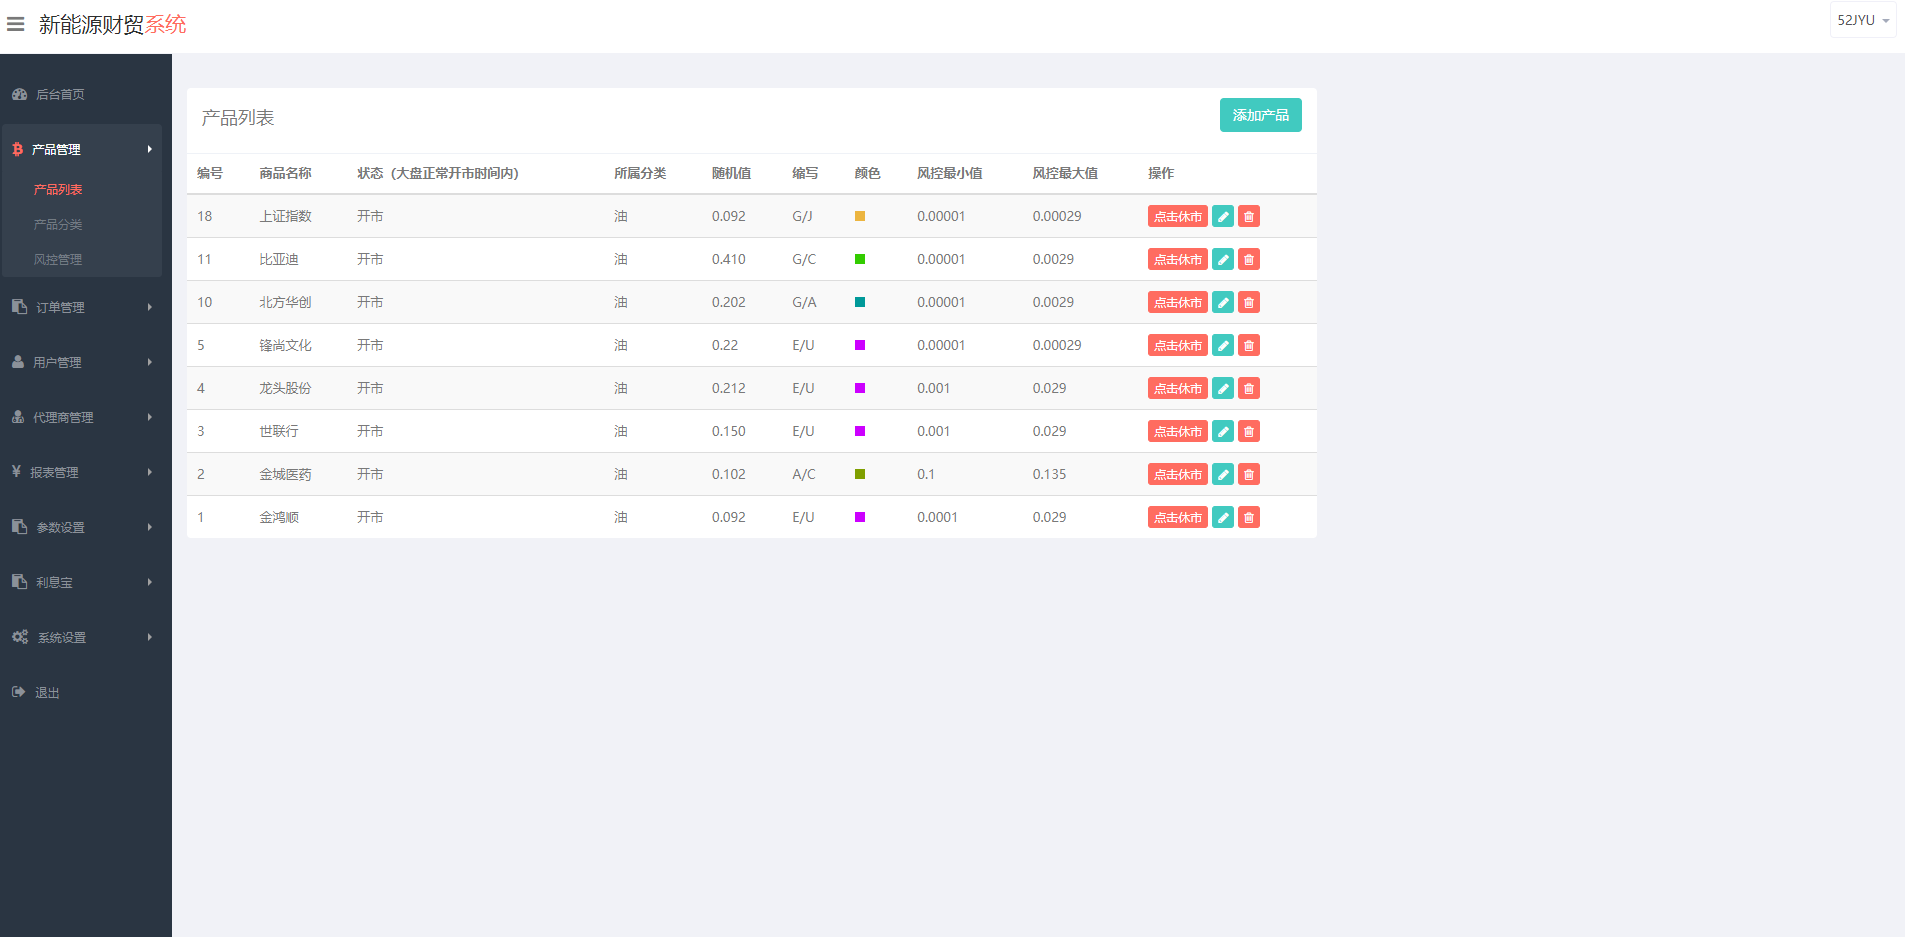Image resolution: width=1905 pixels, height=937 pixels.
Task: Toggle 世联行 market status with 点击休市
Action: click(1177, 431)
